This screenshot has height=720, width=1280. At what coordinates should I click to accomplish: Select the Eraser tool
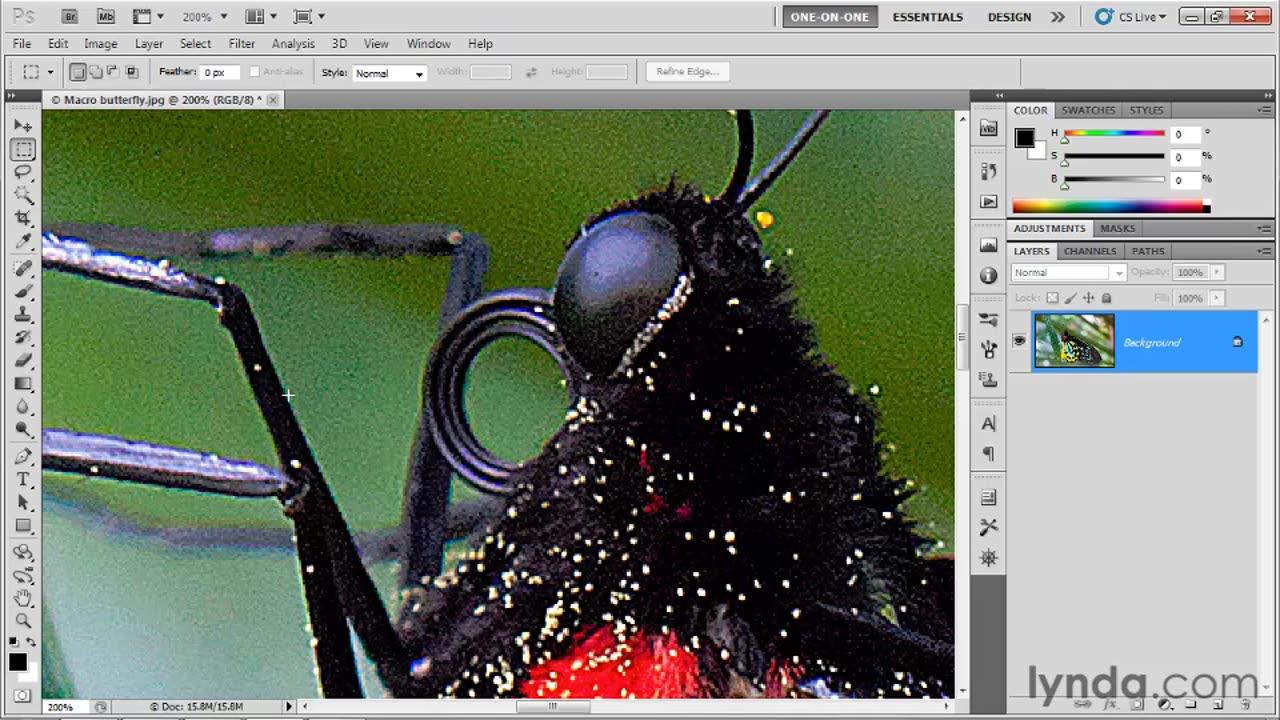tap(23, 360)
